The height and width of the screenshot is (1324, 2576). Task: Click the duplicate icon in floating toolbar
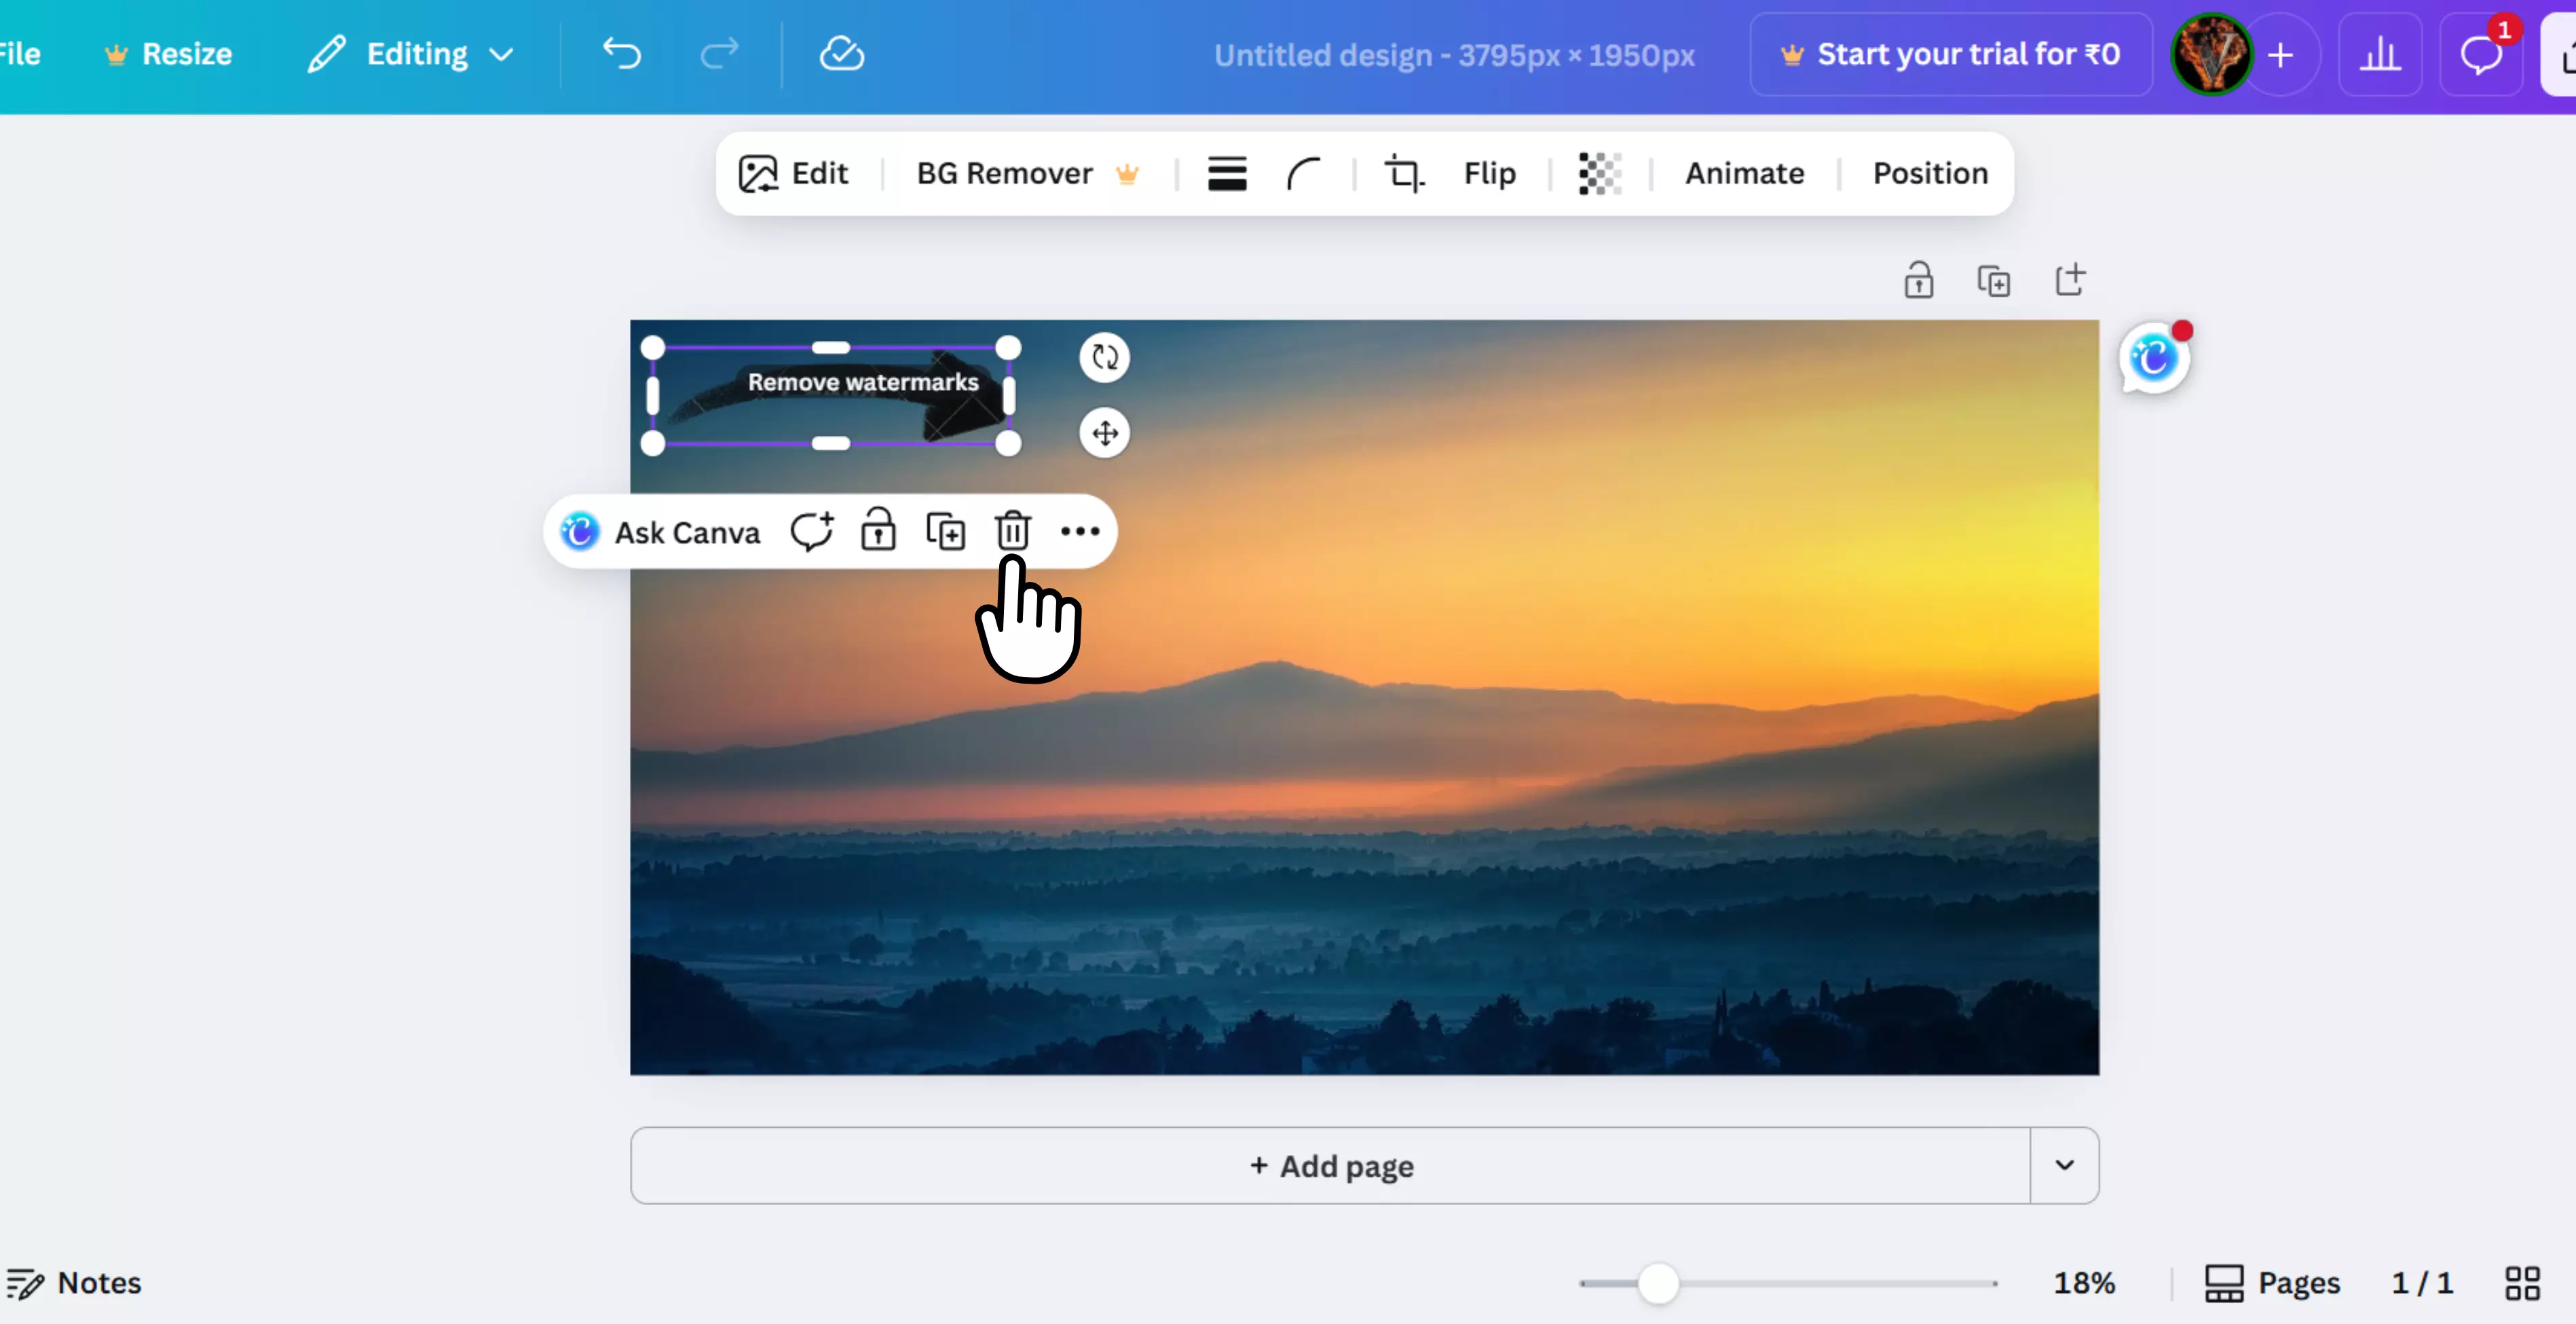pyautogui.click(x=945, y=531)
